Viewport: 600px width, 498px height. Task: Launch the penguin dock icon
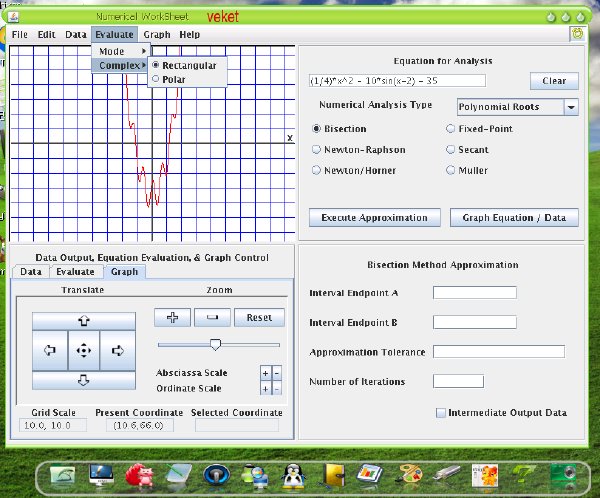[x=293, y=477]
